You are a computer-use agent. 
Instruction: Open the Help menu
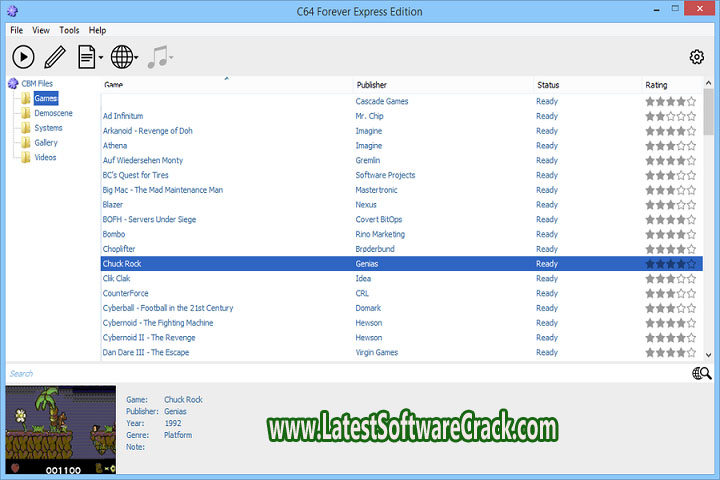(x=97, y=30)
